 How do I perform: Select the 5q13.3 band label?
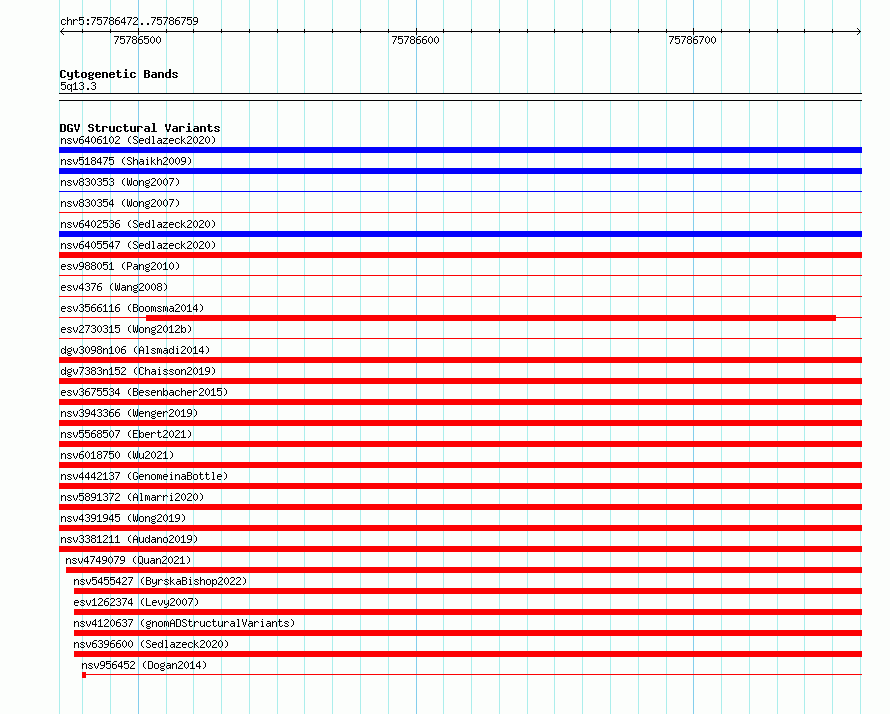click(x=78, y=87)
